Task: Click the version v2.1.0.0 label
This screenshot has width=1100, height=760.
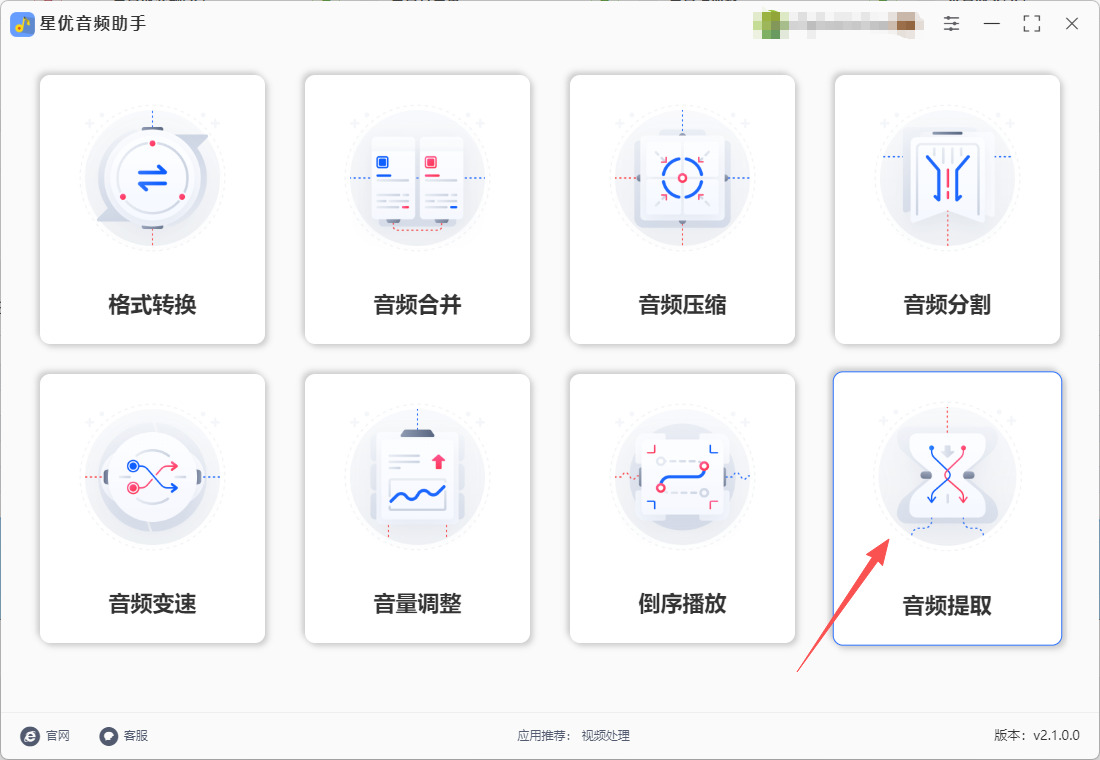Action: (1037, 735)
